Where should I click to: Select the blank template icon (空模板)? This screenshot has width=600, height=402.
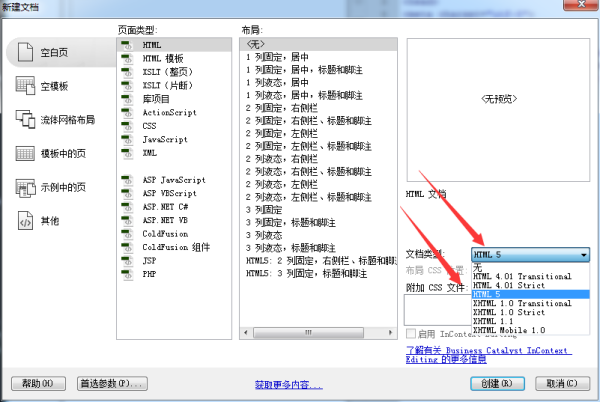[x=25, y=85]
